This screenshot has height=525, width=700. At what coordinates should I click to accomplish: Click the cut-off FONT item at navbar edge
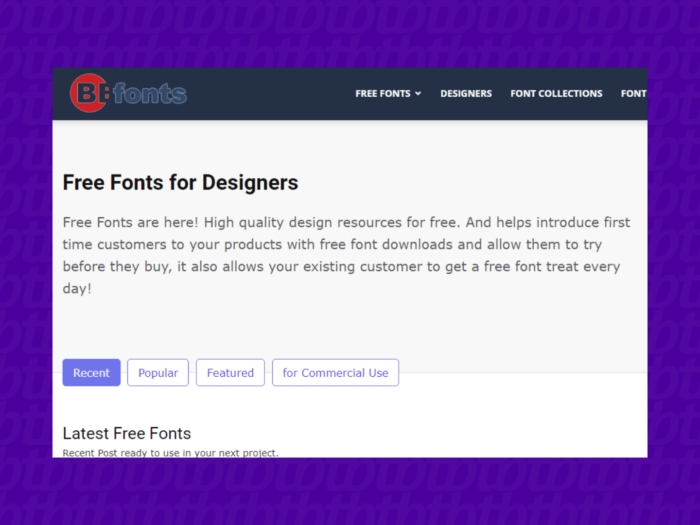(634, 94)
